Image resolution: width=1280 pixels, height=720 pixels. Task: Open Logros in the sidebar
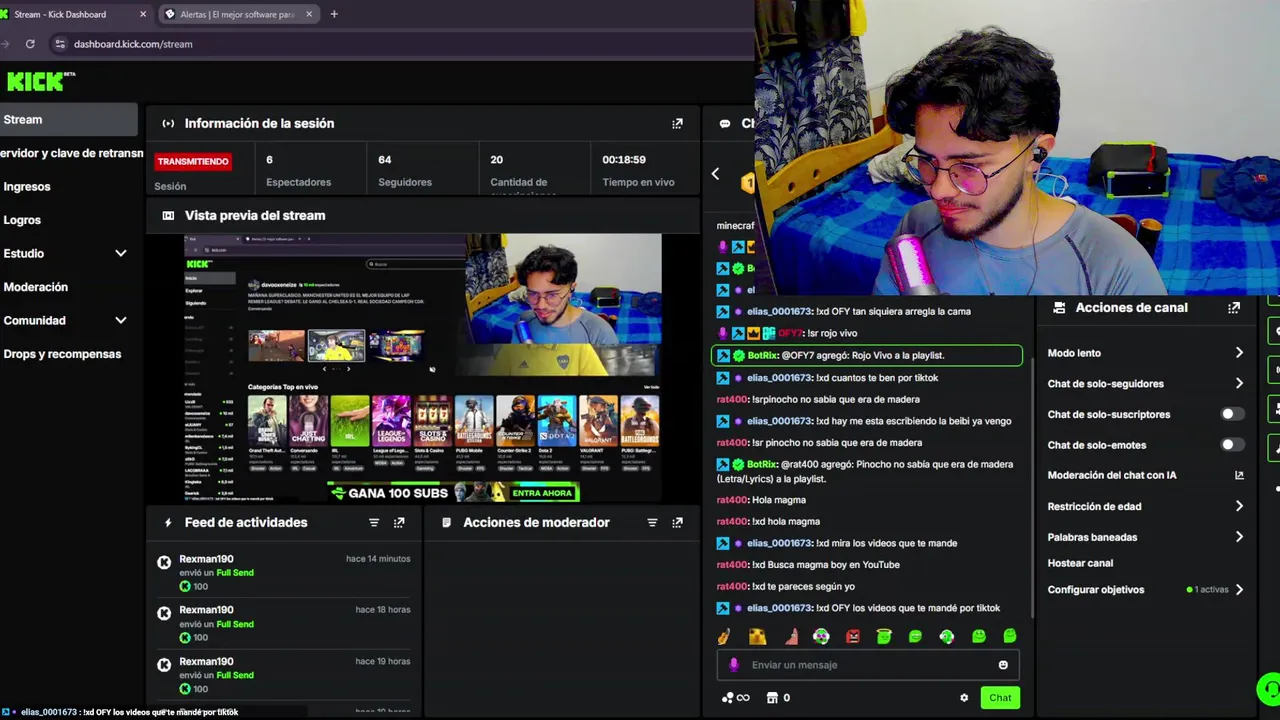coord(22,220)
